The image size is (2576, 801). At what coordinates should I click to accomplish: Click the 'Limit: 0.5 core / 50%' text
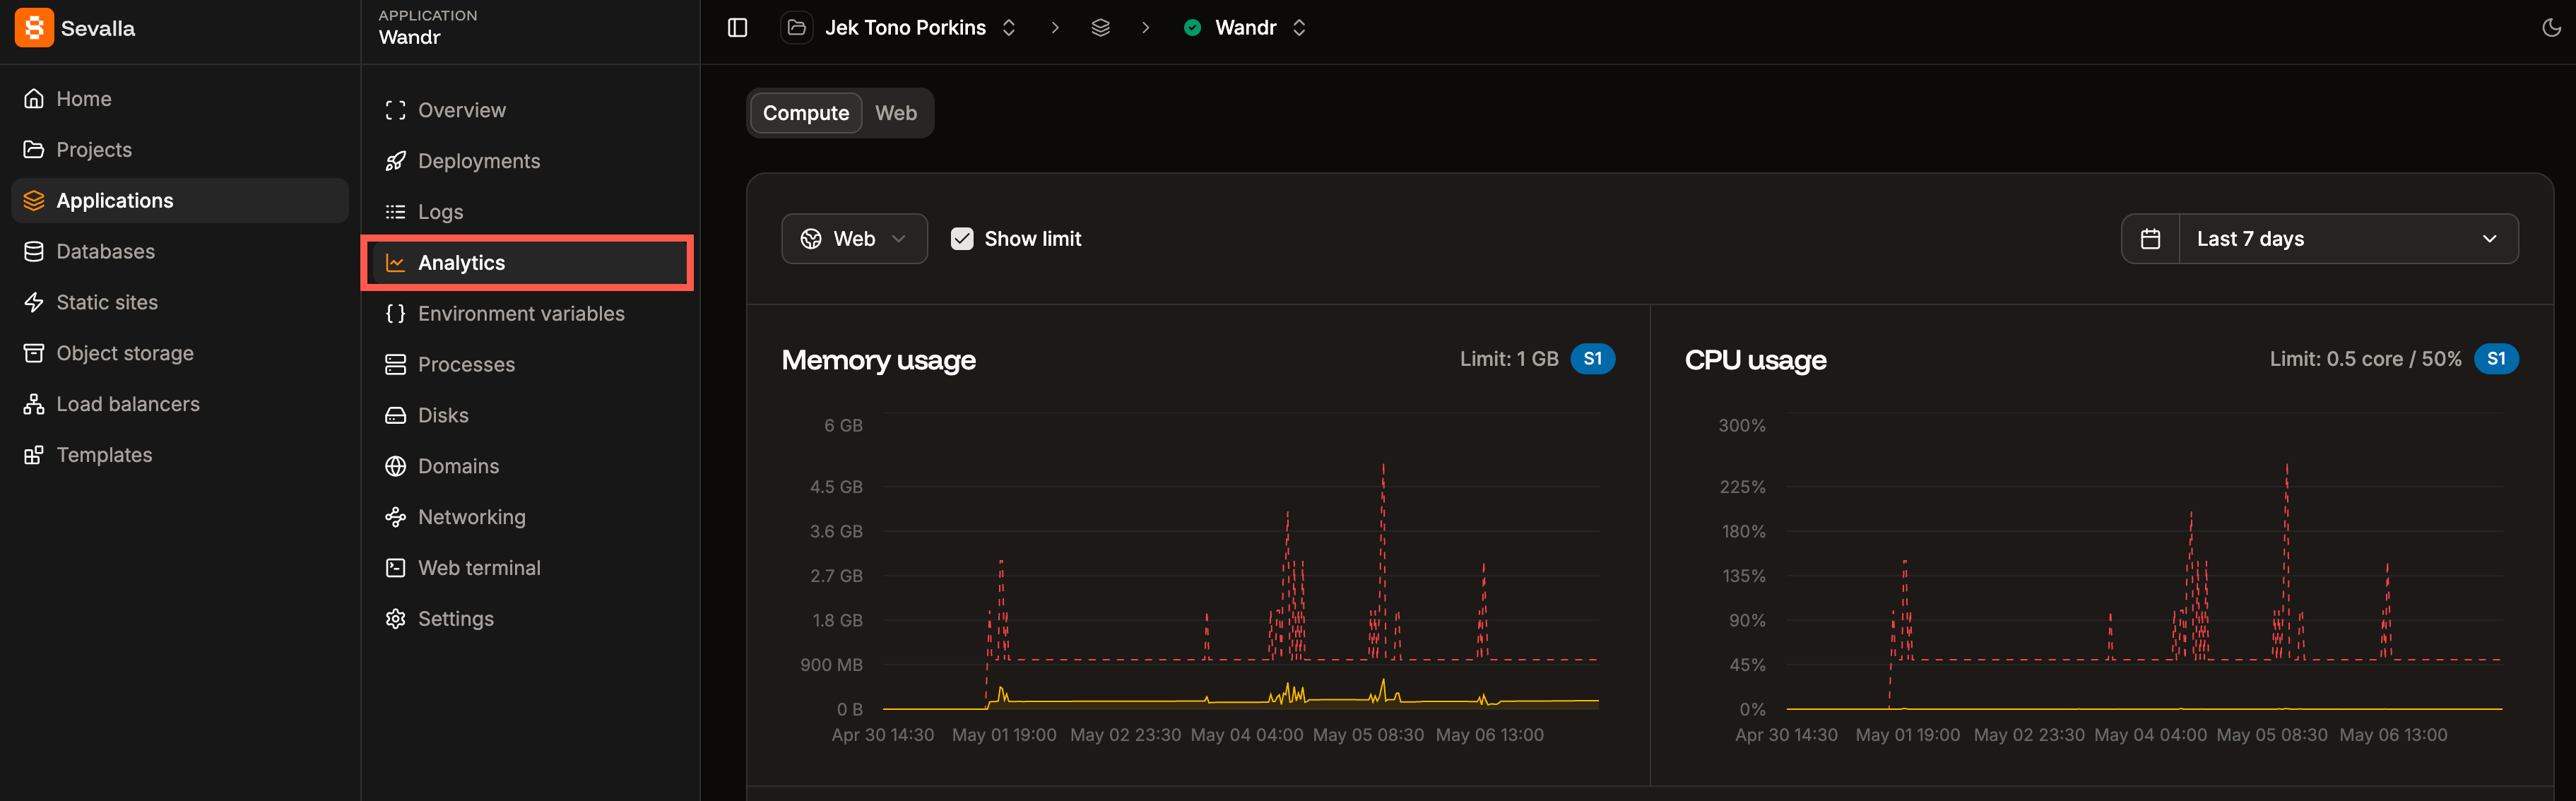(2365, 360)
